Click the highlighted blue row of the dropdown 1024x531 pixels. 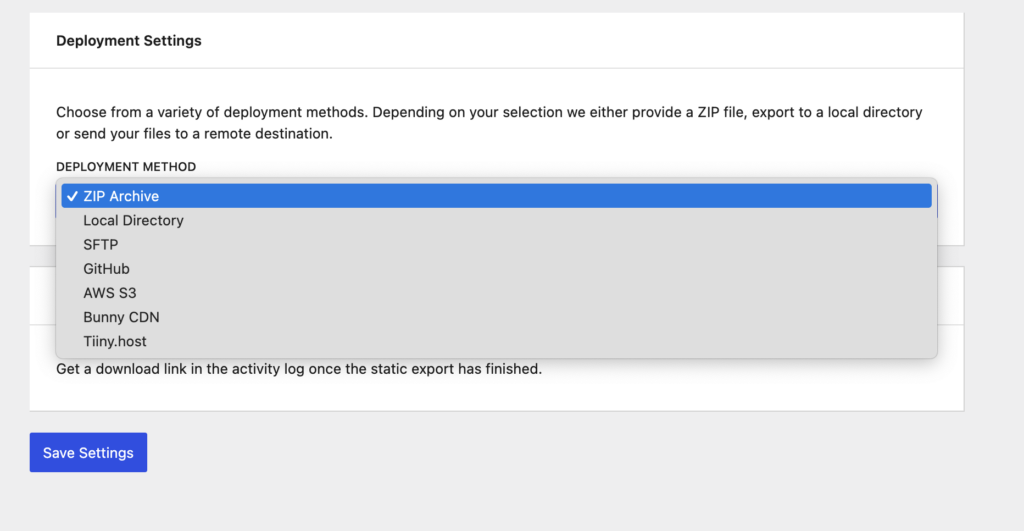tap(496, 196)
